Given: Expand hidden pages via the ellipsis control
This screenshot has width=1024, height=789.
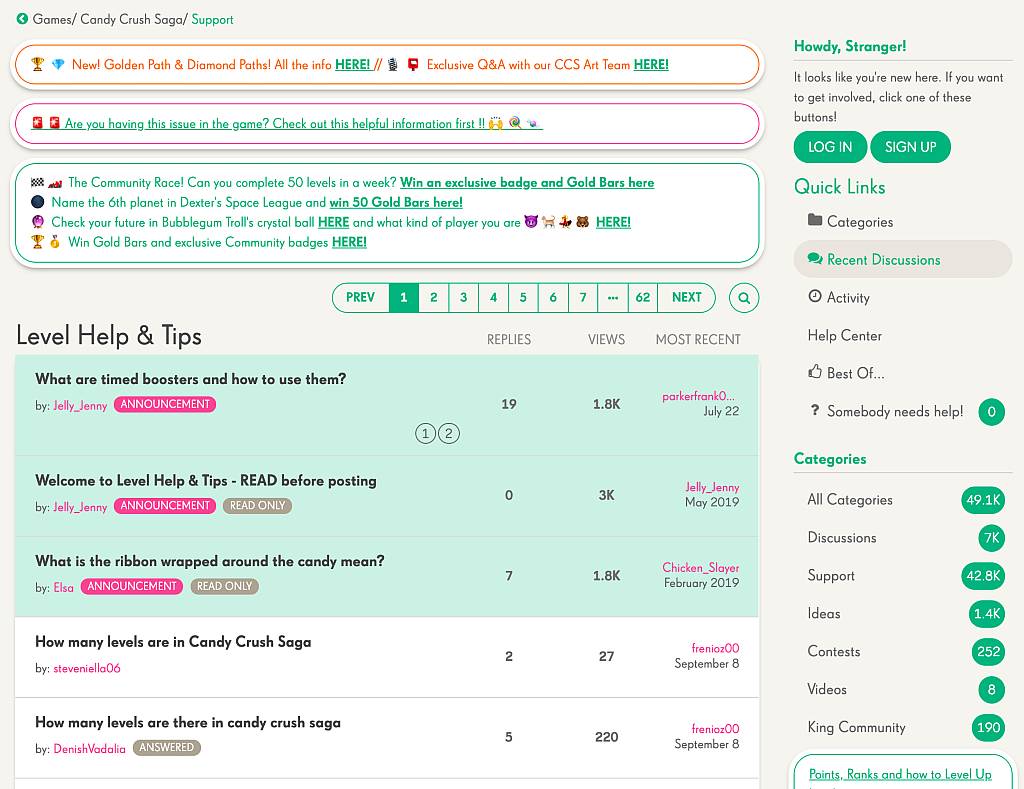Looking at the screenshot, I should coord(613,297).
